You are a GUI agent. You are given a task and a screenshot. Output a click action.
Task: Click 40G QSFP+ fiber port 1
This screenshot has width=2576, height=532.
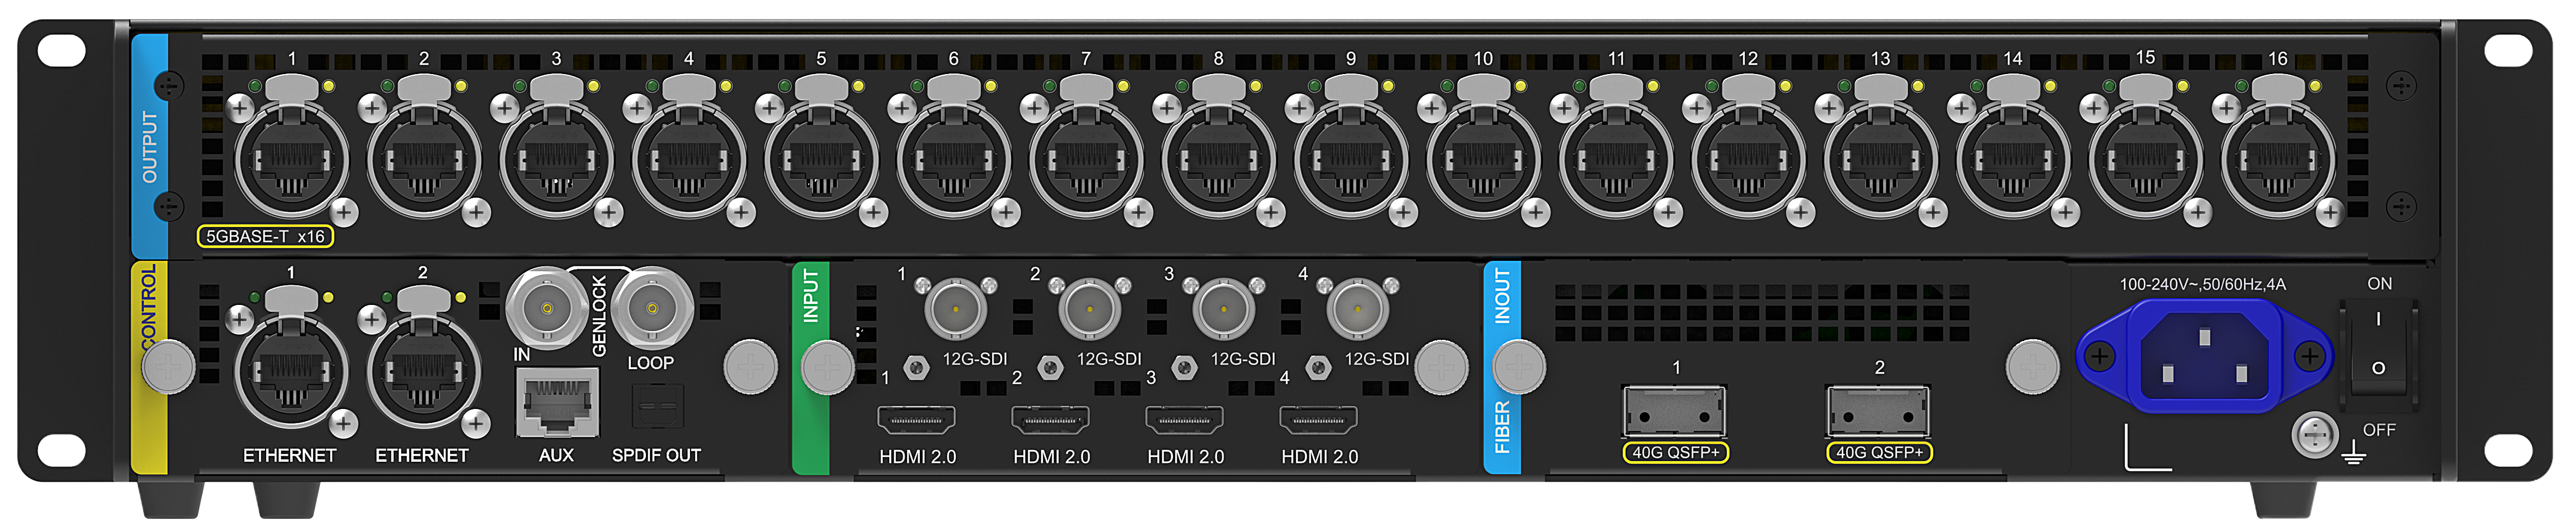click(x=1674, y=411)
